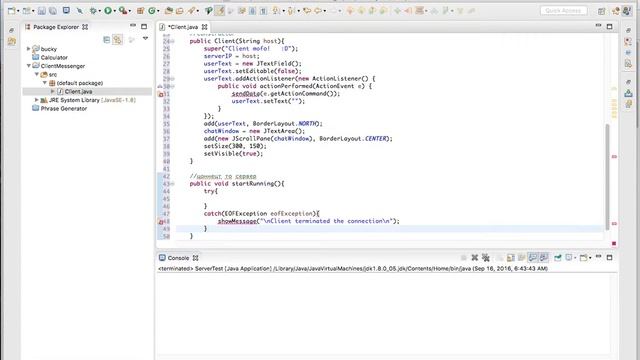640x360 pixels.
Task: Toggle Show Console on standard error change
Action: point(544,258)
